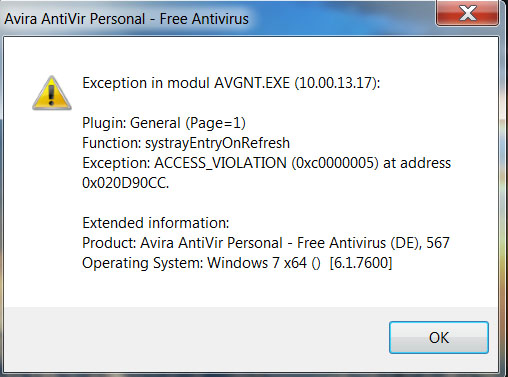Click the gray footer bar beside OK
Image resolution: width=508 pixels, height=377 pixels.
click(x=196, y=338)
